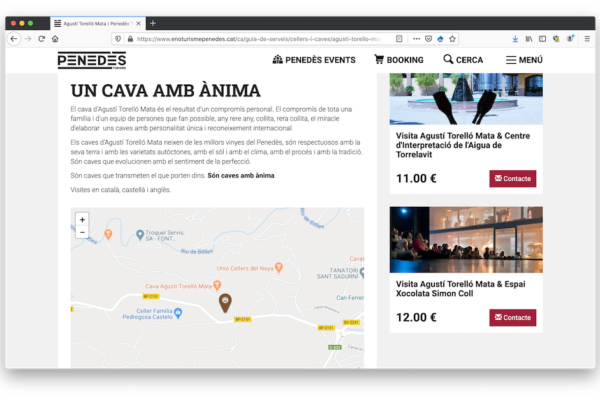Click the browser back arrow

pos(14,38)
